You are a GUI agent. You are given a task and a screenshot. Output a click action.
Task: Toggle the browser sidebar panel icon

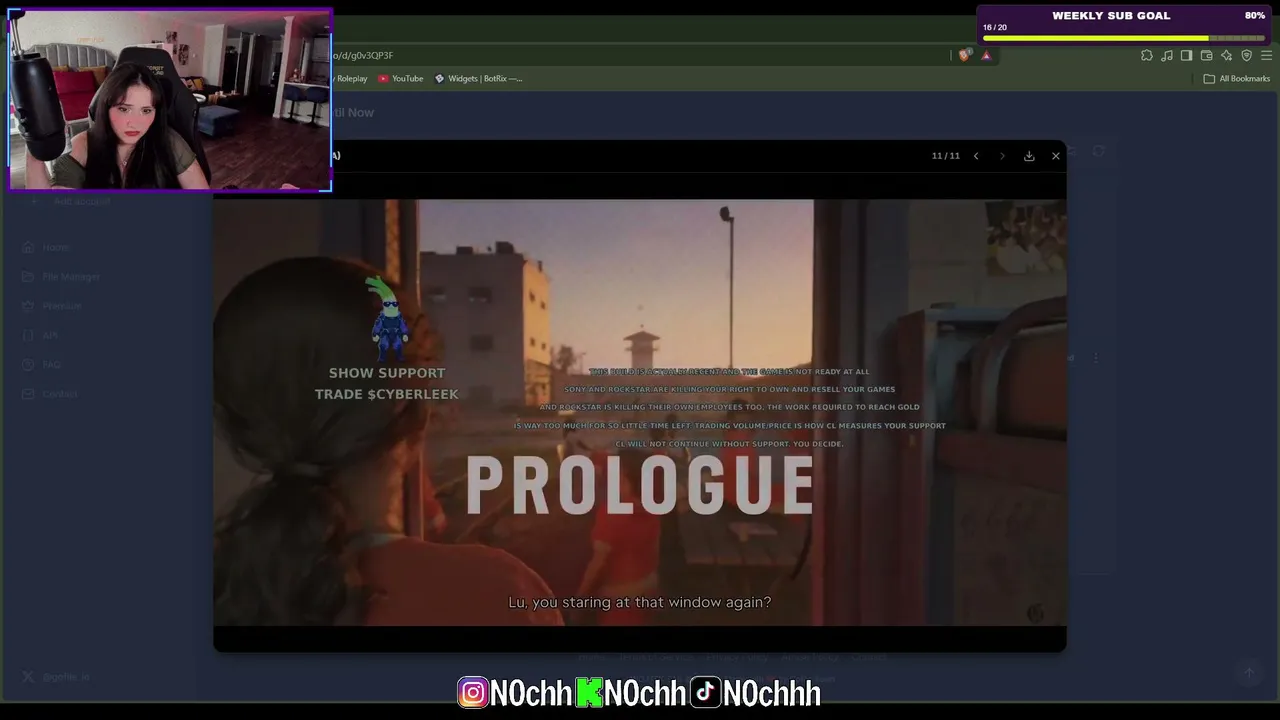point(1187,56)
